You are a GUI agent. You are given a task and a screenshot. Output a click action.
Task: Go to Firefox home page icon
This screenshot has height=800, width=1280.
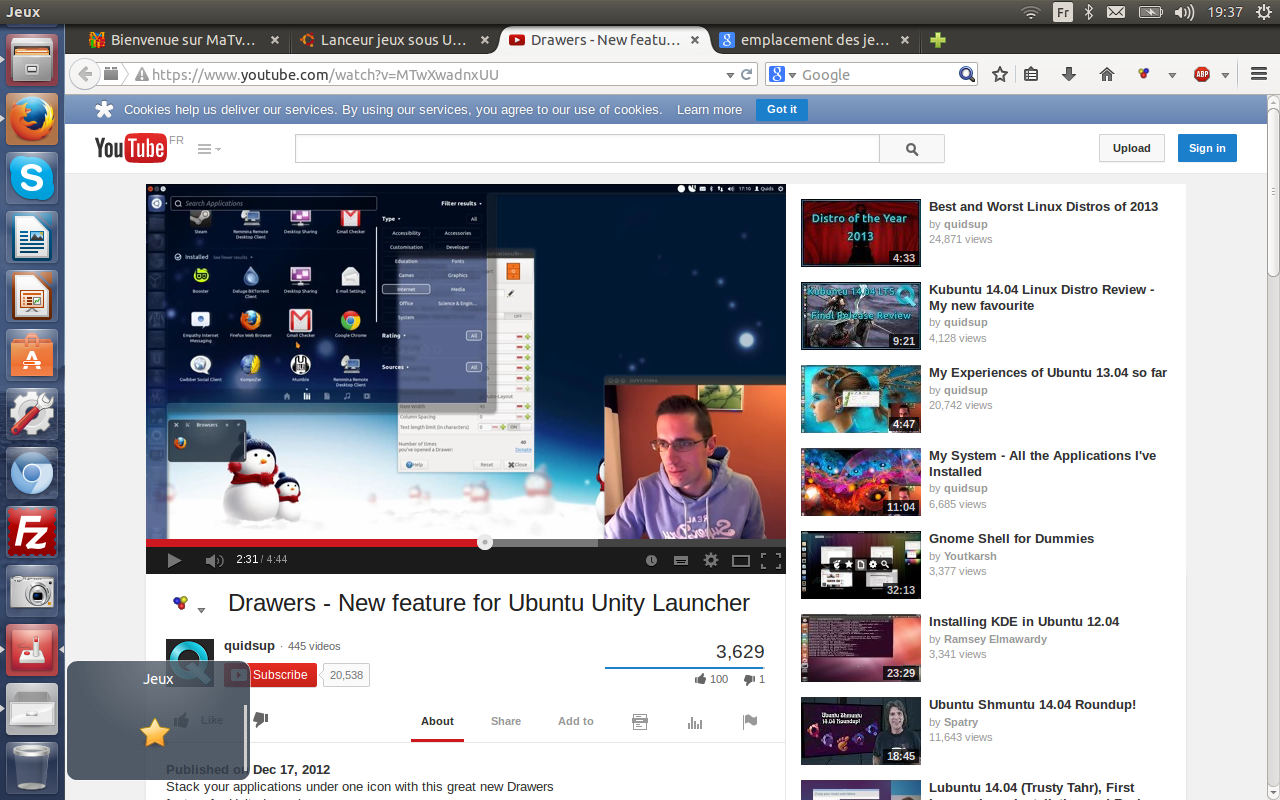pyautogui.click(x=1107, y=74)
